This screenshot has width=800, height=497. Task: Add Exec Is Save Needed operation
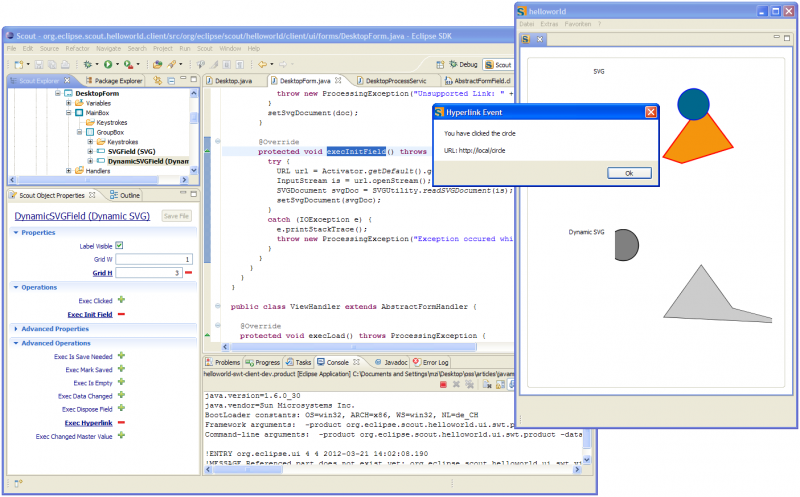[121, 356]
